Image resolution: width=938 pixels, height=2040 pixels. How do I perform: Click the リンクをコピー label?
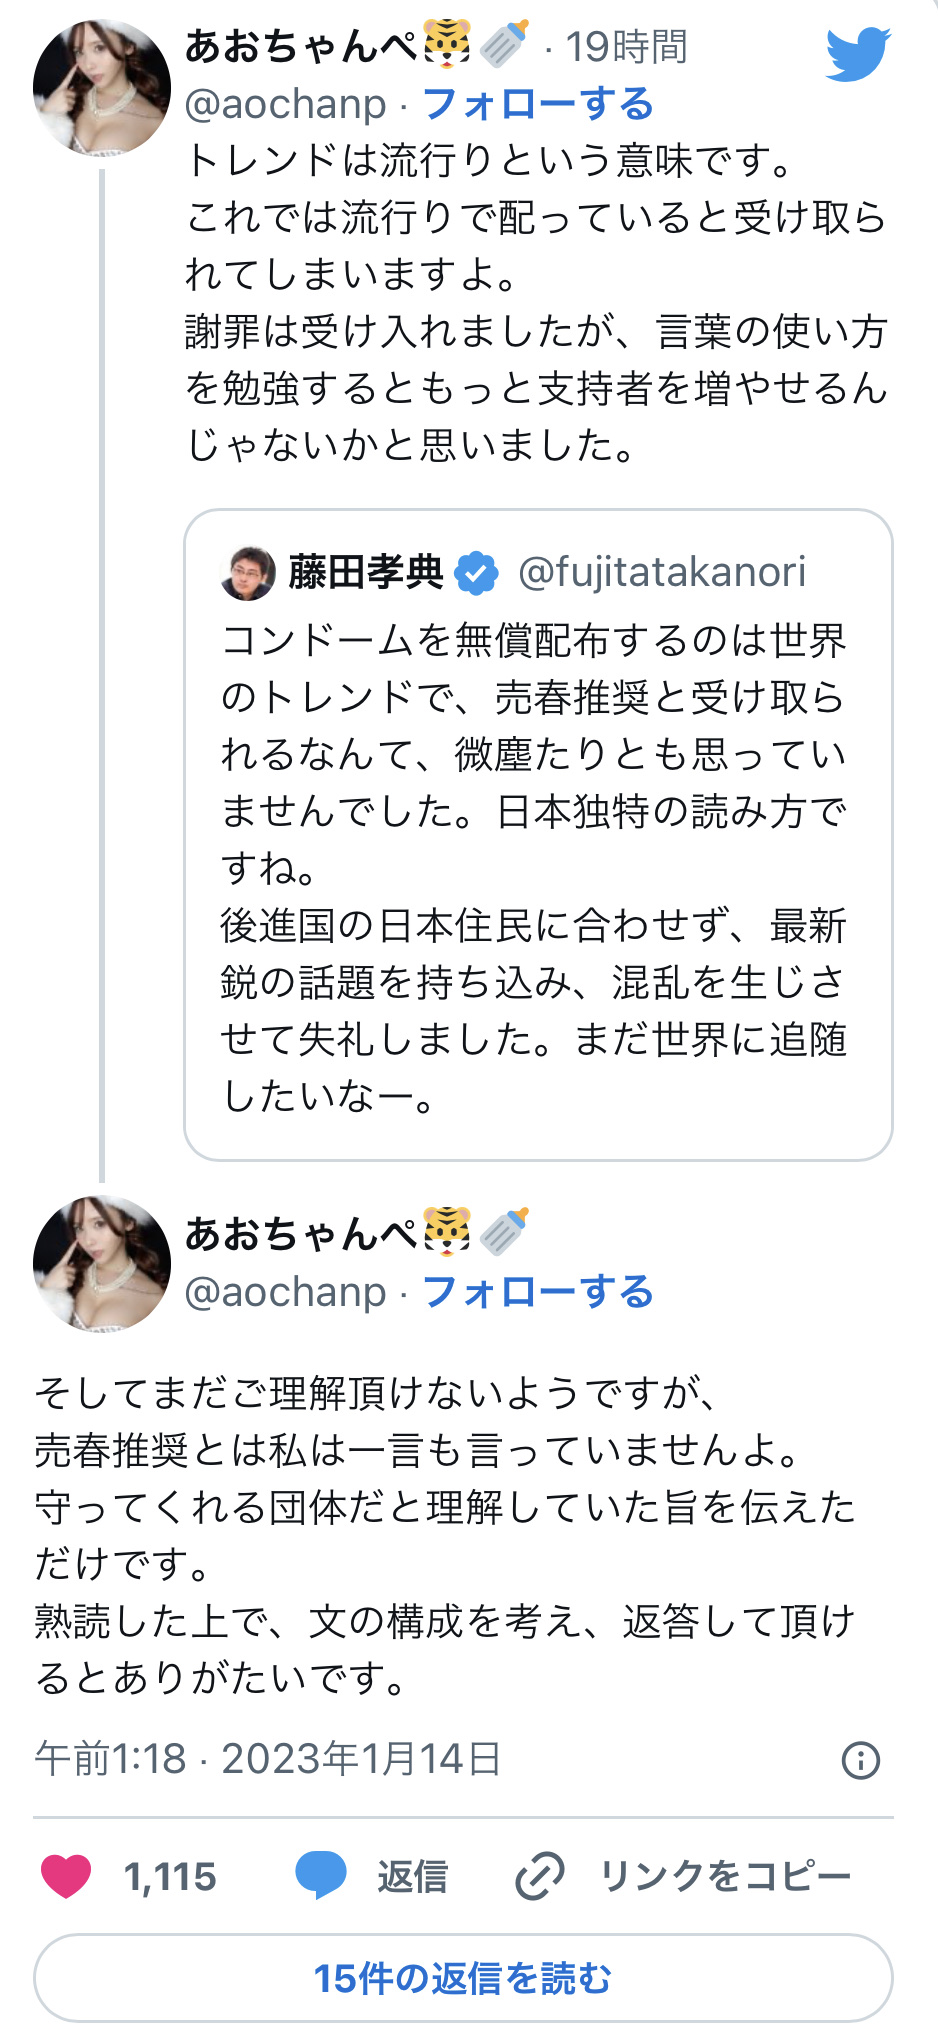[x=725, y=1876]
